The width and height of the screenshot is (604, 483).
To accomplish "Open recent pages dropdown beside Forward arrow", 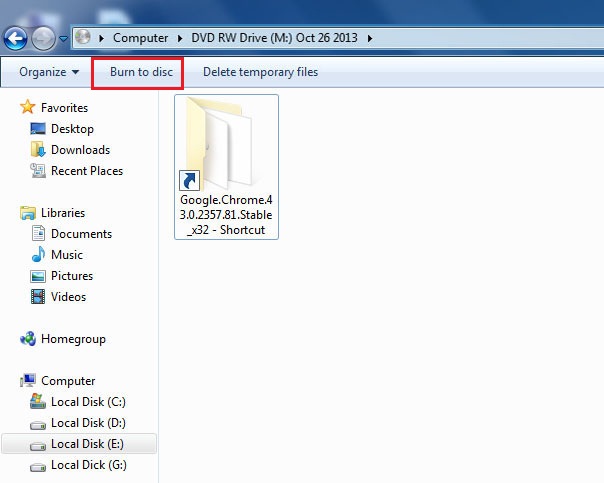I will pyautogui.click(x=64, y=39).
